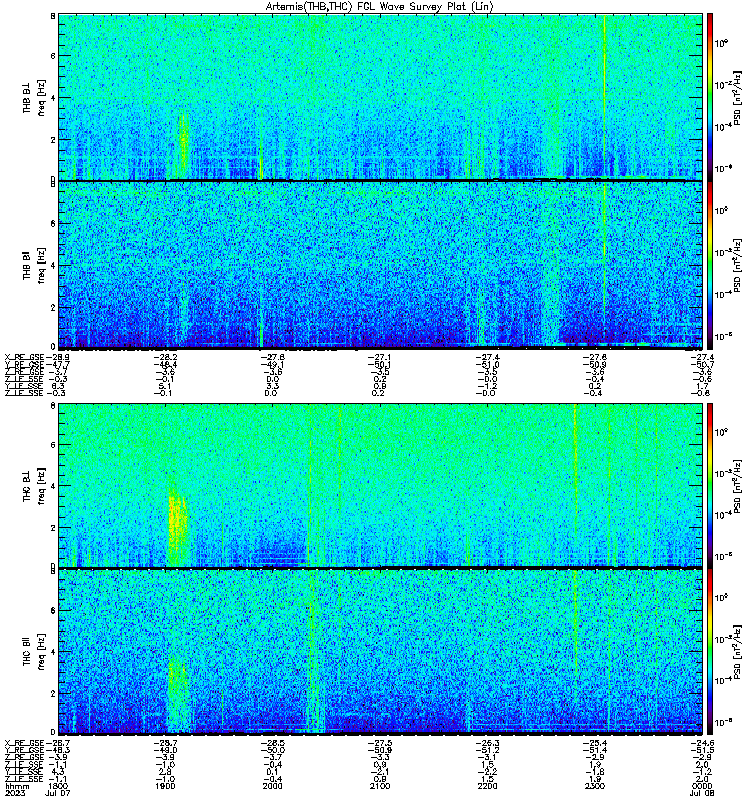This screenshot has height=800, width=750.
Task: Select the THC B-perpendicular axis label
Action: pyautogui.click(x=27, y=486)
